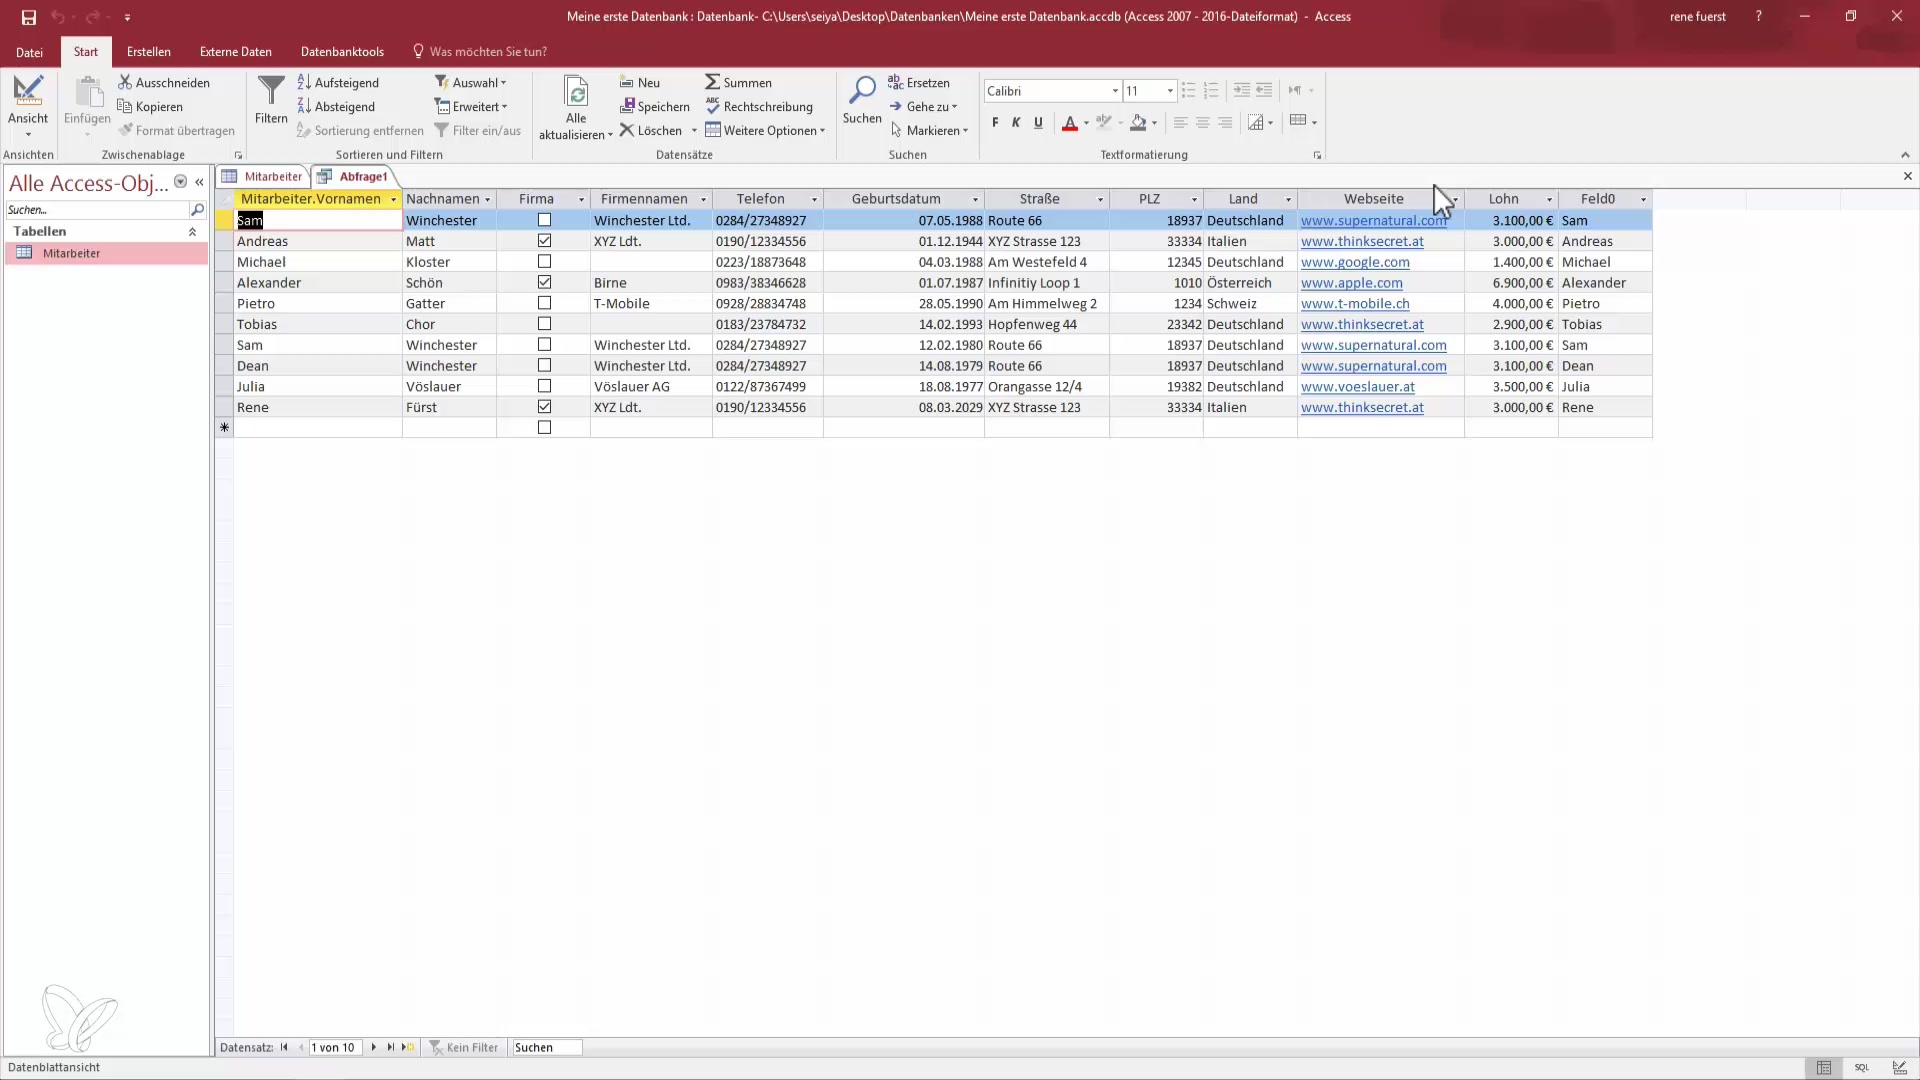The height and width of the screenshot is (1080, 1920).
Task: Open the www.apple.com hyperlink
Action: 1351,283
